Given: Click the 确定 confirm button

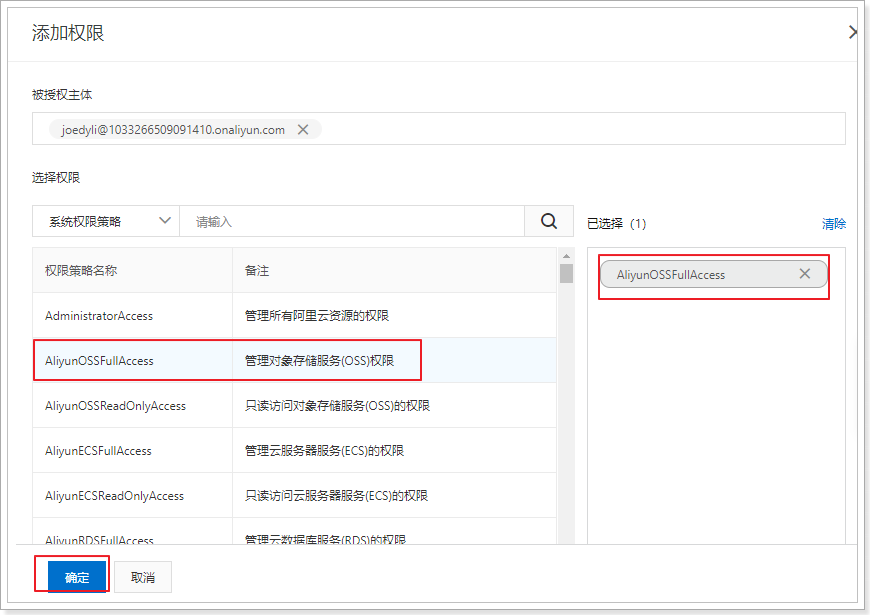Looking at the screenshot, I should [77, 577].
